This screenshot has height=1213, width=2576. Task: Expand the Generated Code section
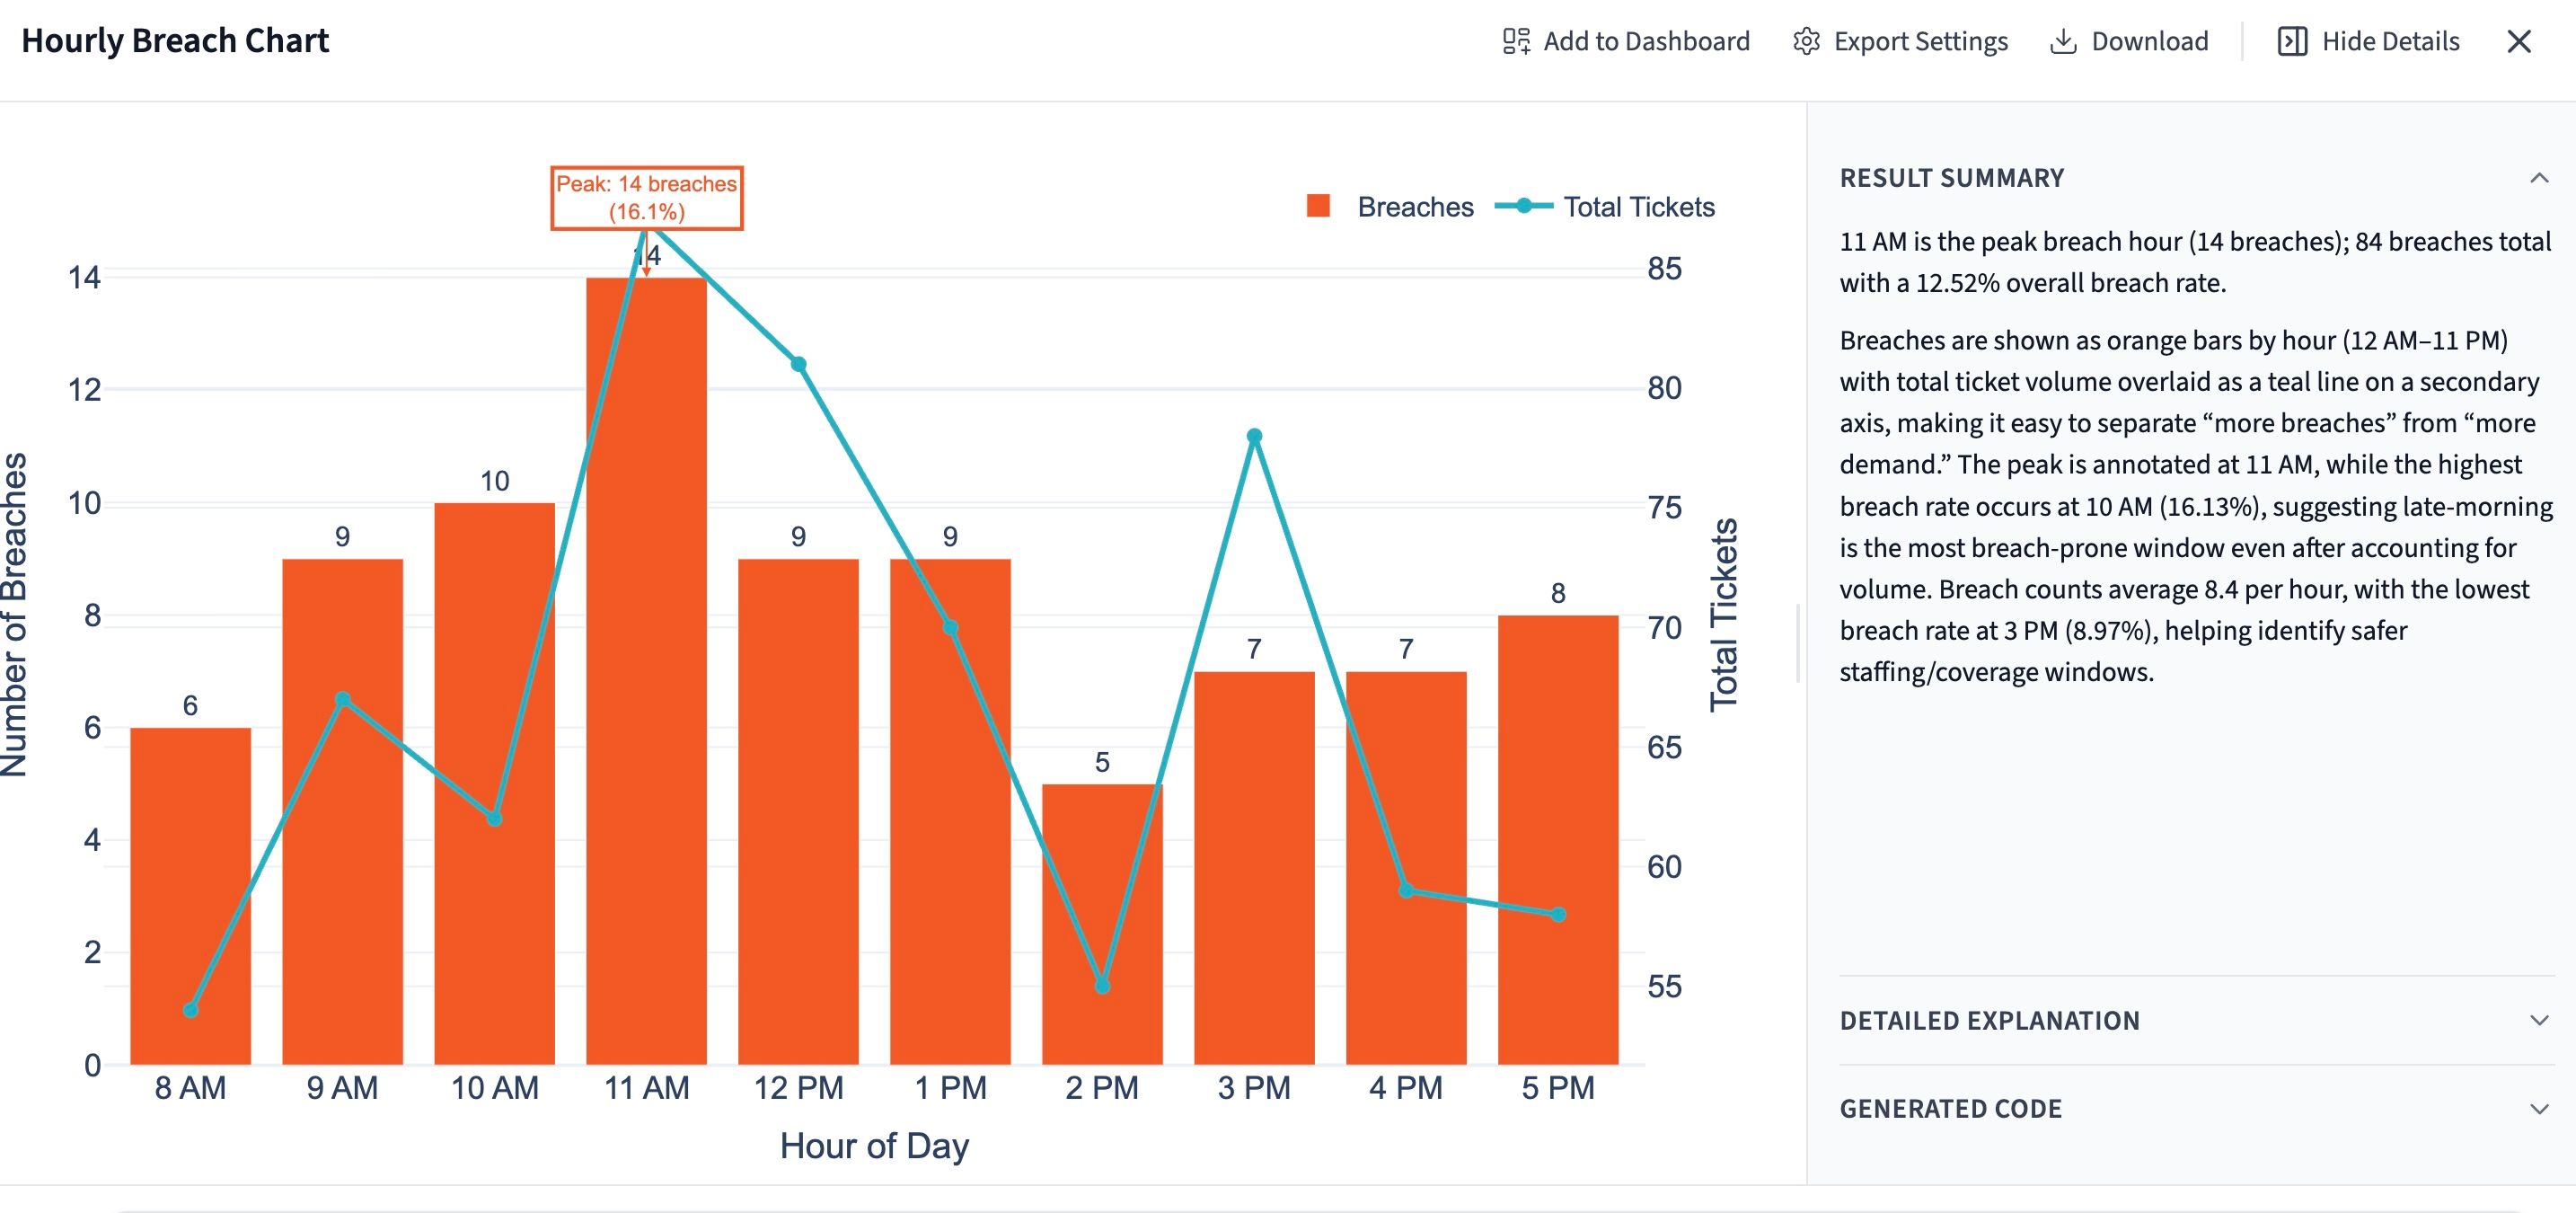pos(2538,1108)
